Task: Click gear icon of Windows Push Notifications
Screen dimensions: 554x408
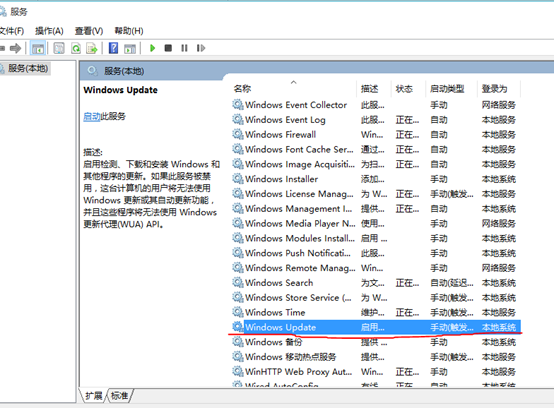Action: pos(238,253)
